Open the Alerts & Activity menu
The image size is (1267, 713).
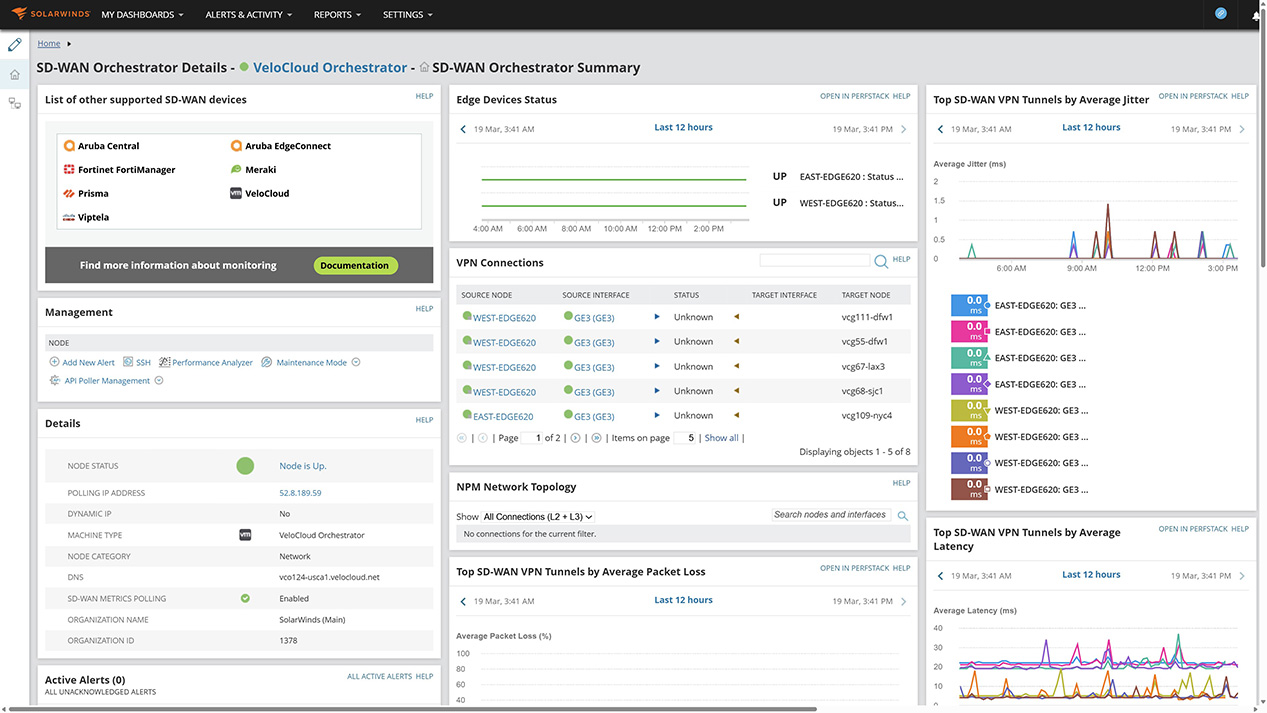click(x=247, y=14)
